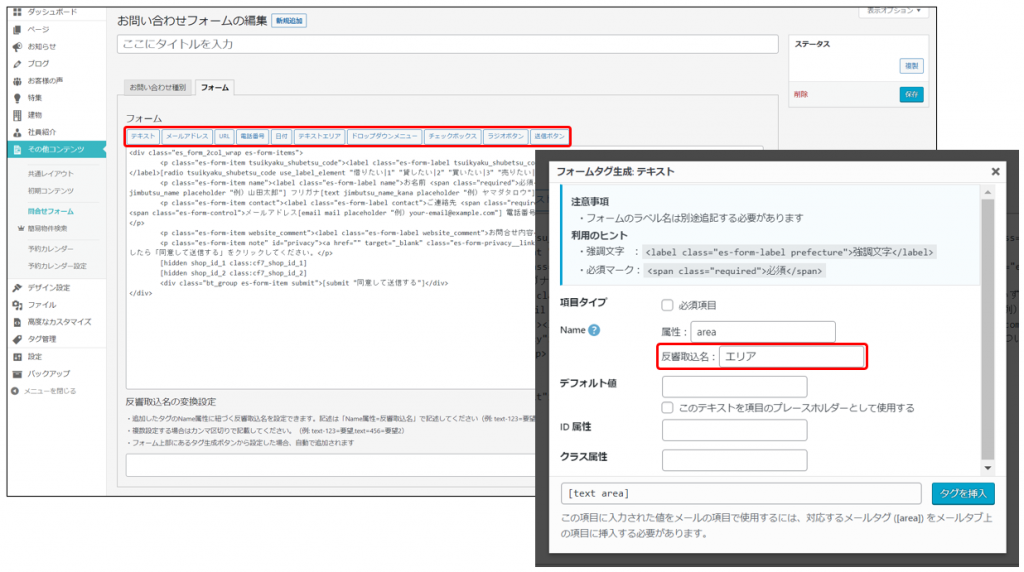Image resolution: width=1024 pixels, height=572 pixels.
Task: Open the 表示オプション dropdown
Action: pyautogui.click(x=892, y=10)
